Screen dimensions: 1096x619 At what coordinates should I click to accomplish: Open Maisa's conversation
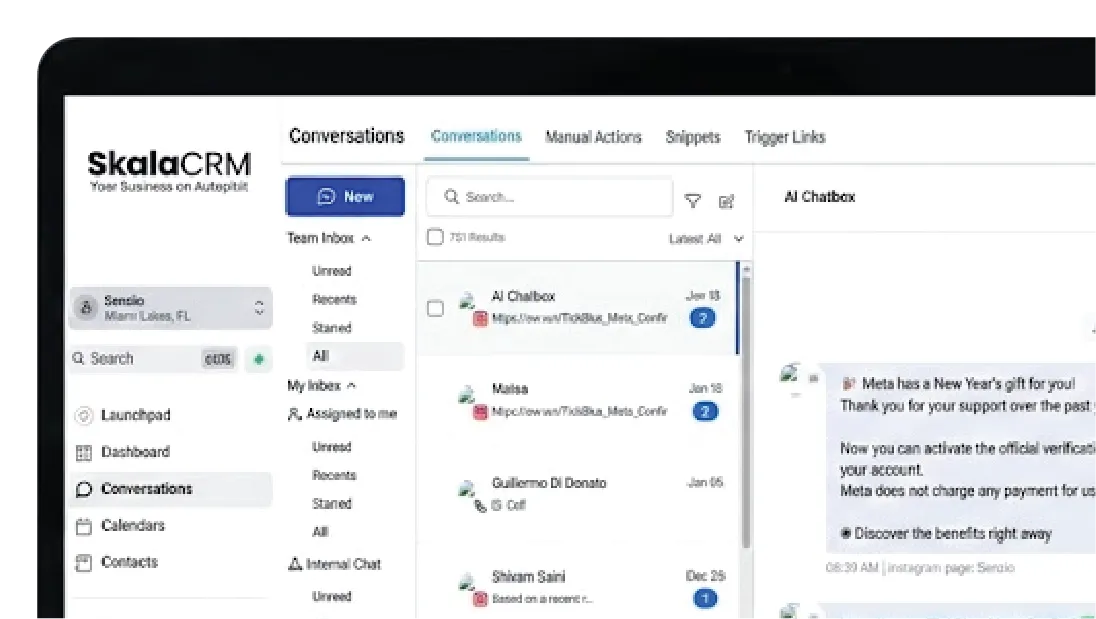(578, 402)
